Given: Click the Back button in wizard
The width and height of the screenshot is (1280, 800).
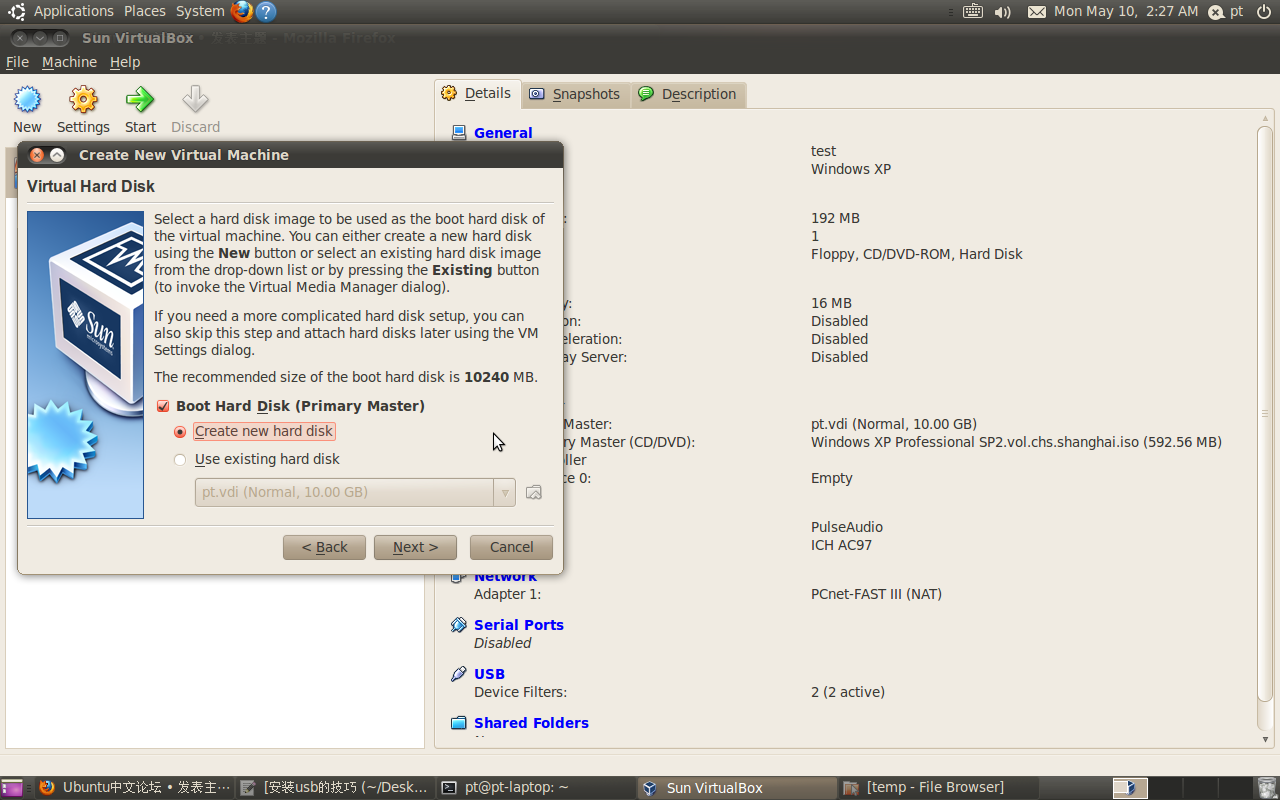Looking at the screenshot, I should click(x=324, y=547).
